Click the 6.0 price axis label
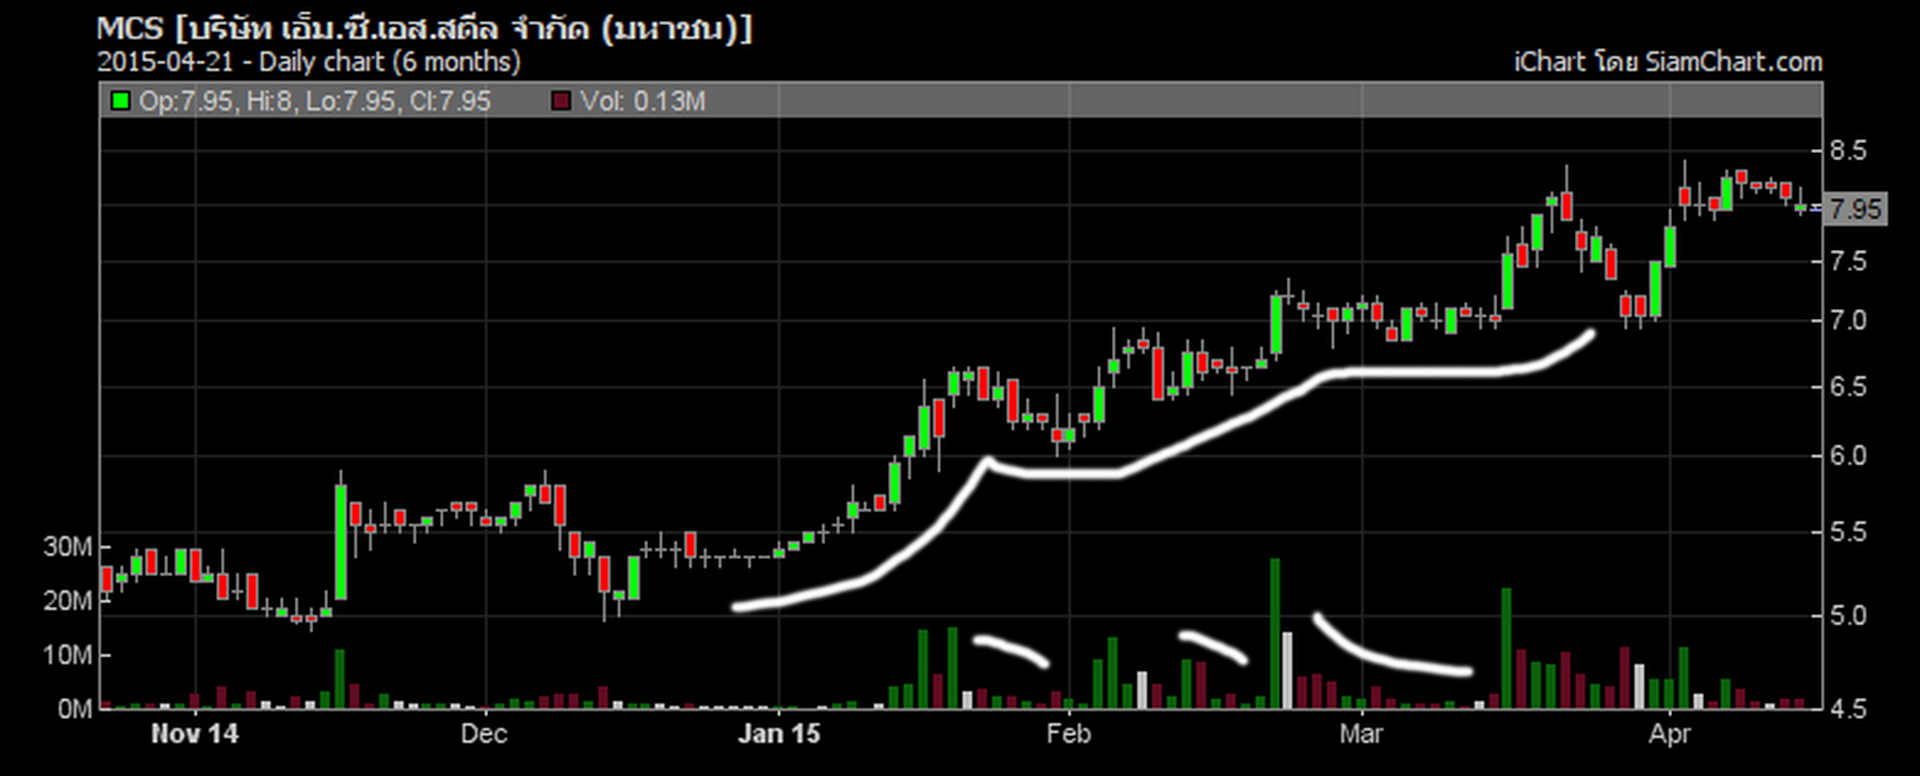Viewport: 1920px width, 776px height. pyautogui.click(x=1847, y=456)
